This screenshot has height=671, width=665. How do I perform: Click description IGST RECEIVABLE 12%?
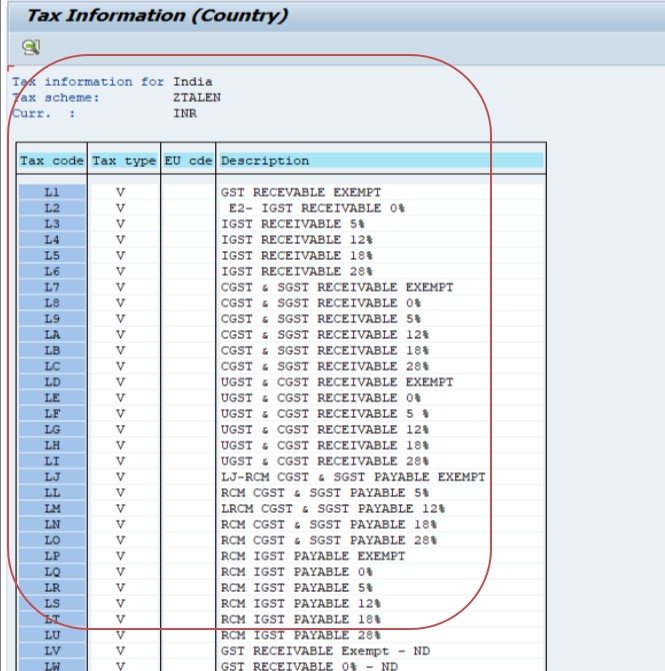(x=297, y=240)
